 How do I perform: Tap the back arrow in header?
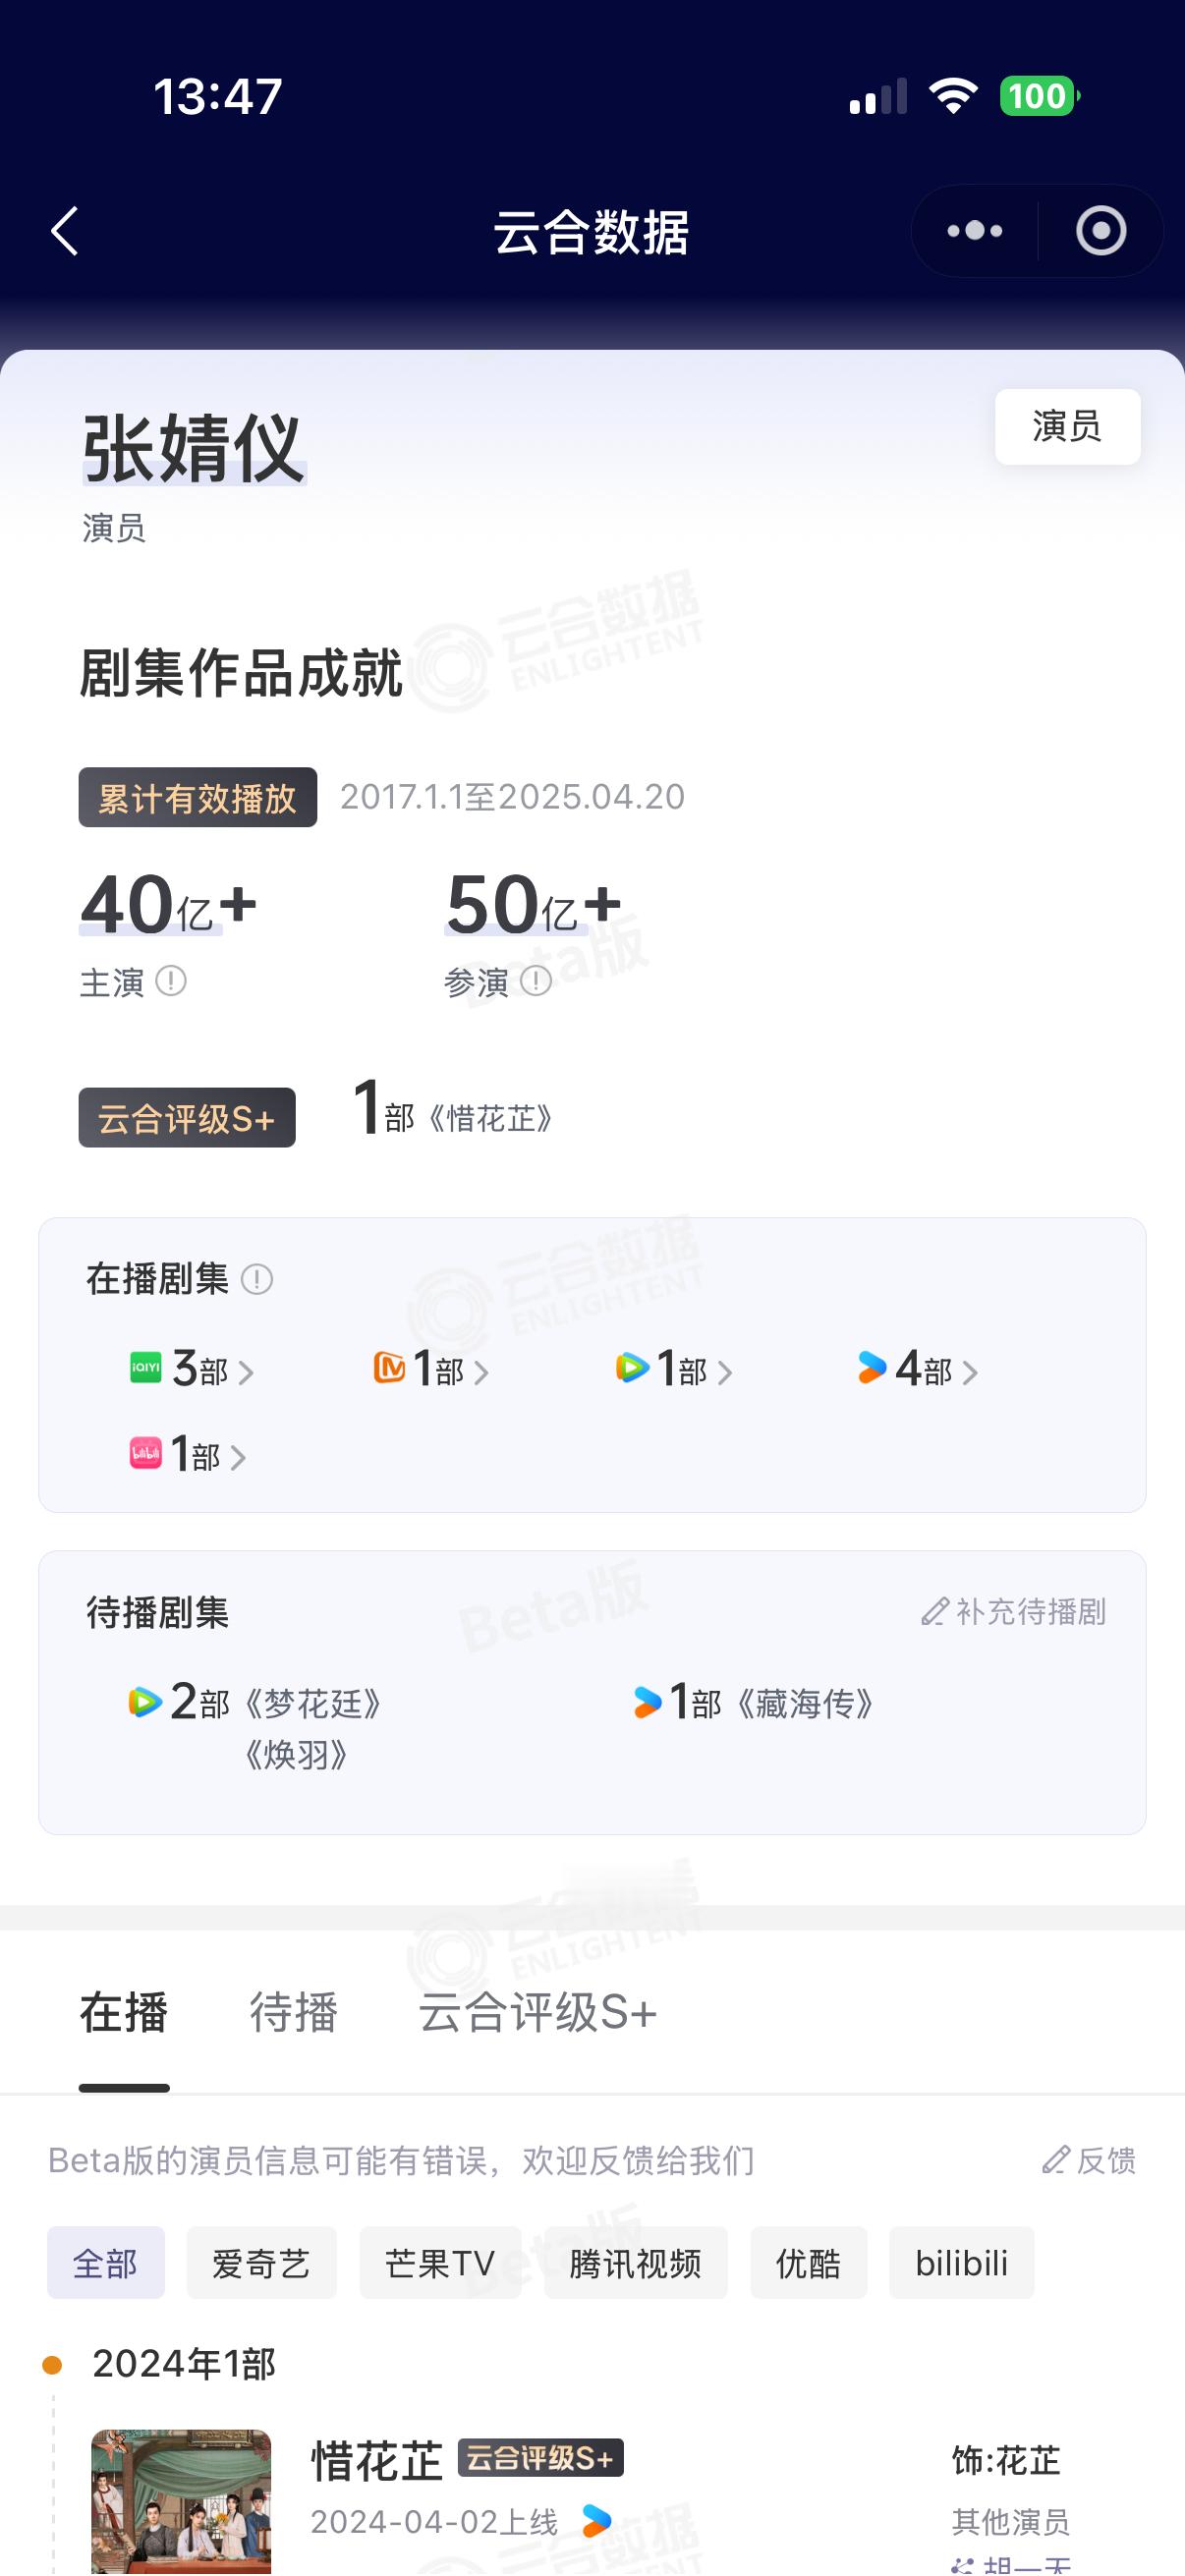[65, 231]
